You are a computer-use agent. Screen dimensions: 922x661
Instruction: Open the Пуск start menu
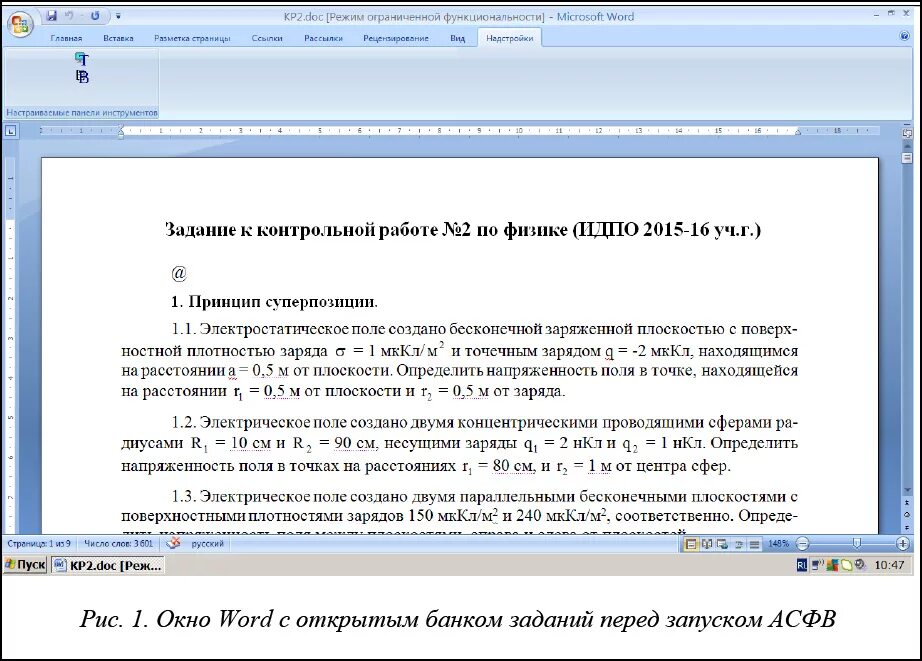tap(25, 565)
